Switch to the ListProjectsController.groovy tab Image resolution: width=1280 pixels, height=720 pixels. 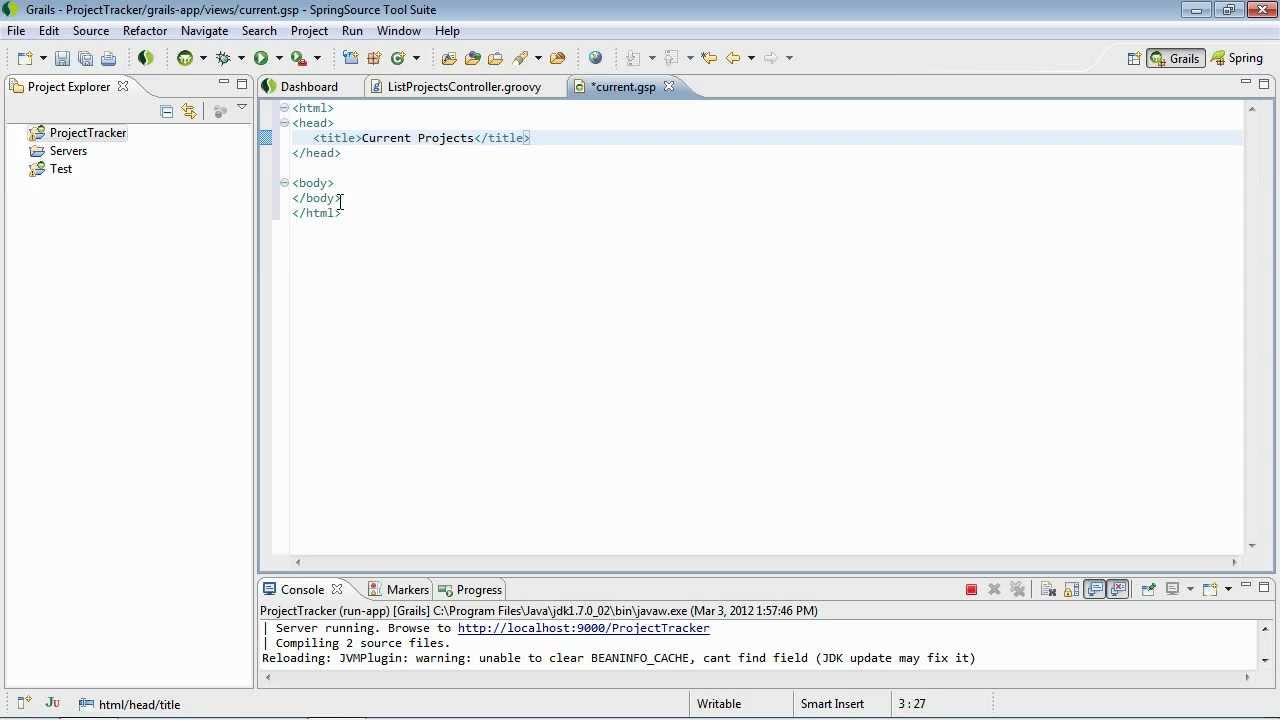(456, 87)
